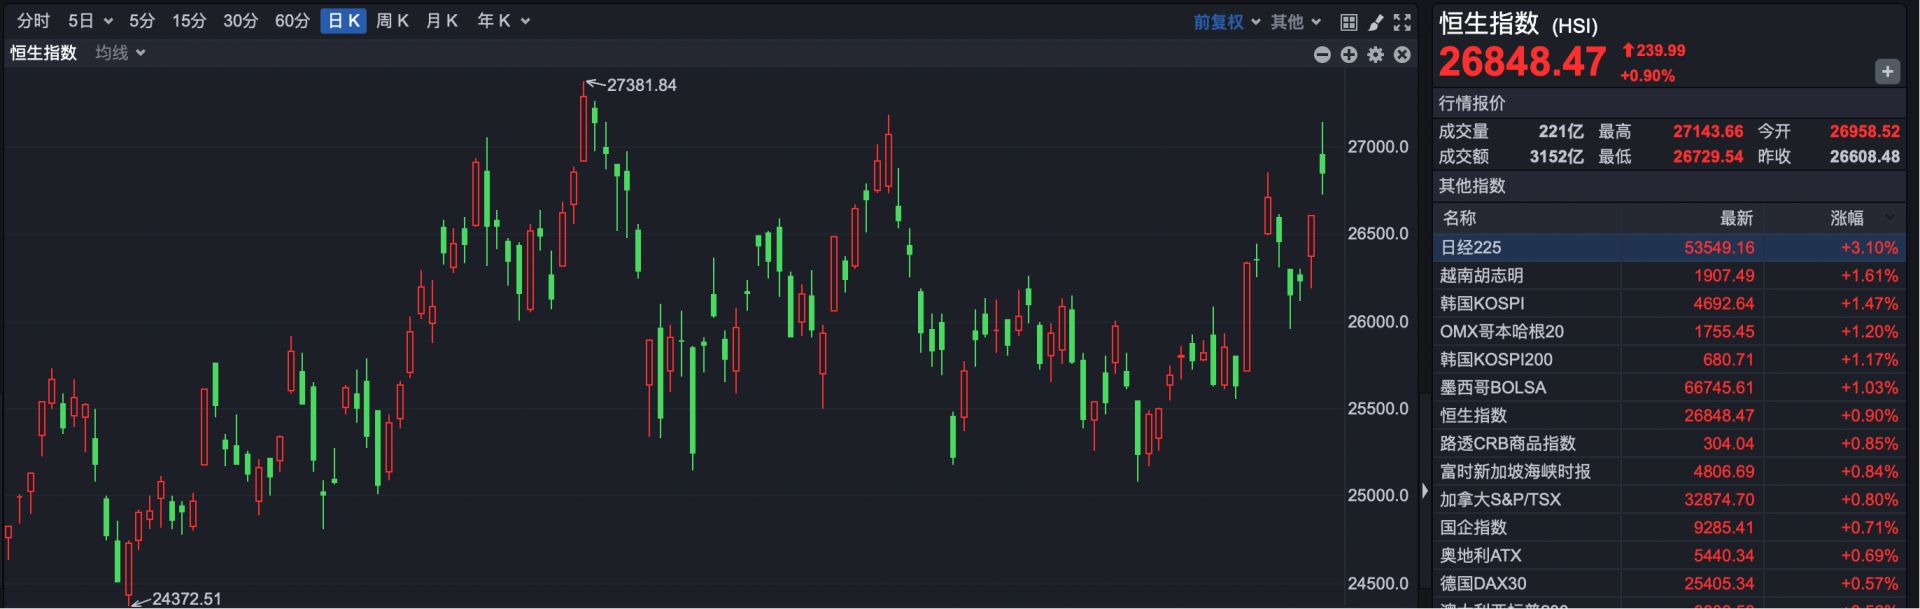Sort indices by 涨幅 column header
This screenshot has height=609, width=1920.
pos(1847,218)
